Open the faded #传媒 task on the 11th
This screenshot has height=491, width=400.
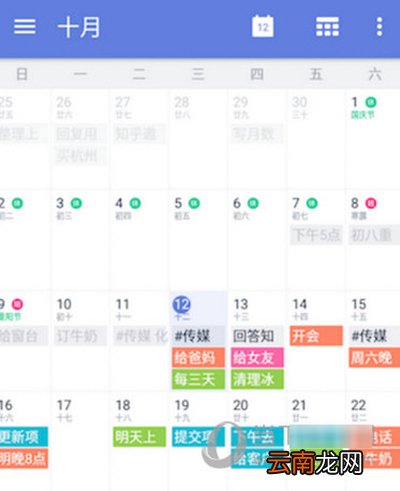pos(139,336)
